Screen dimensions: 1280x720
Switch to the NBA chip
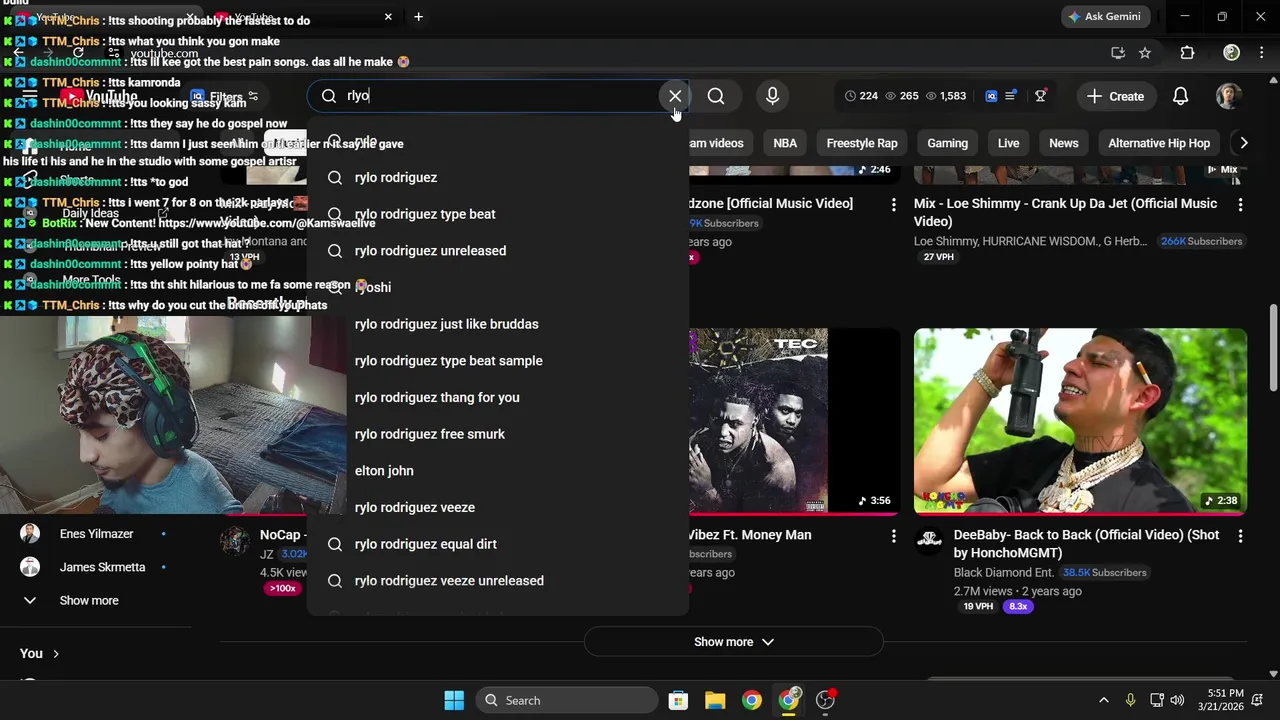tap(785, 143)
